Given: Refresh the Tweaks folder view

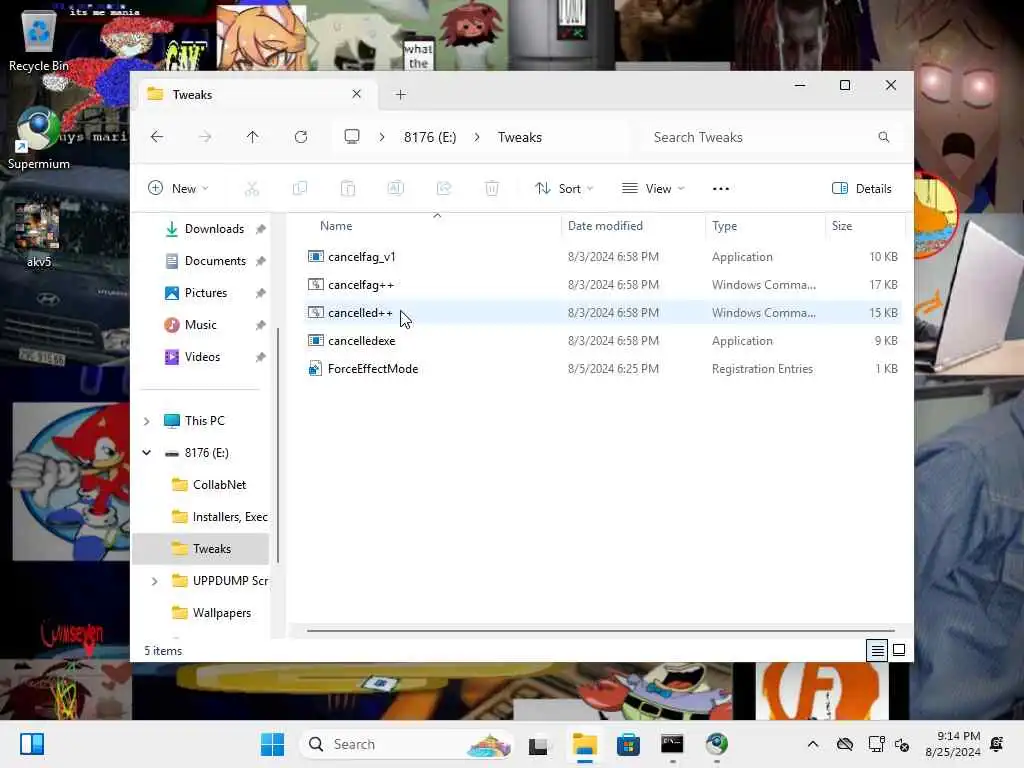Looking at the screenshot, I should 300,137.
